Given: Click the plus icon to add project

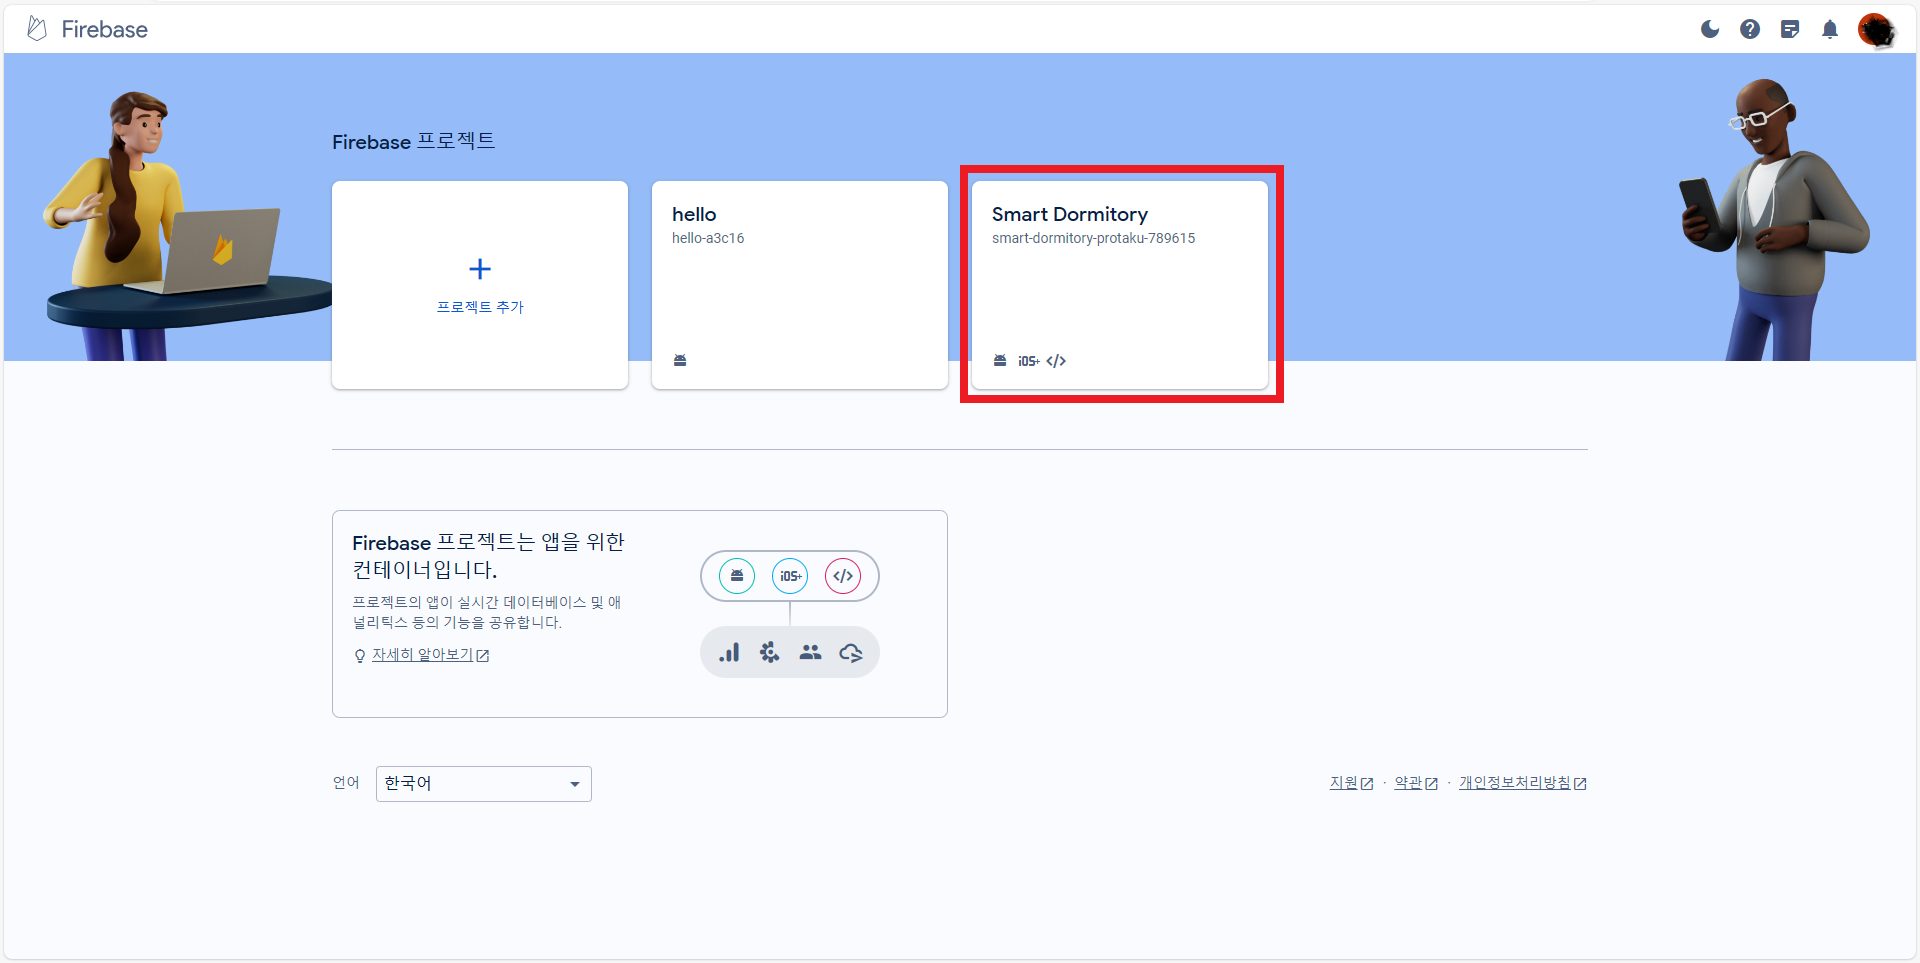Looking at the screenshot, I should click(x=480, y=269).
